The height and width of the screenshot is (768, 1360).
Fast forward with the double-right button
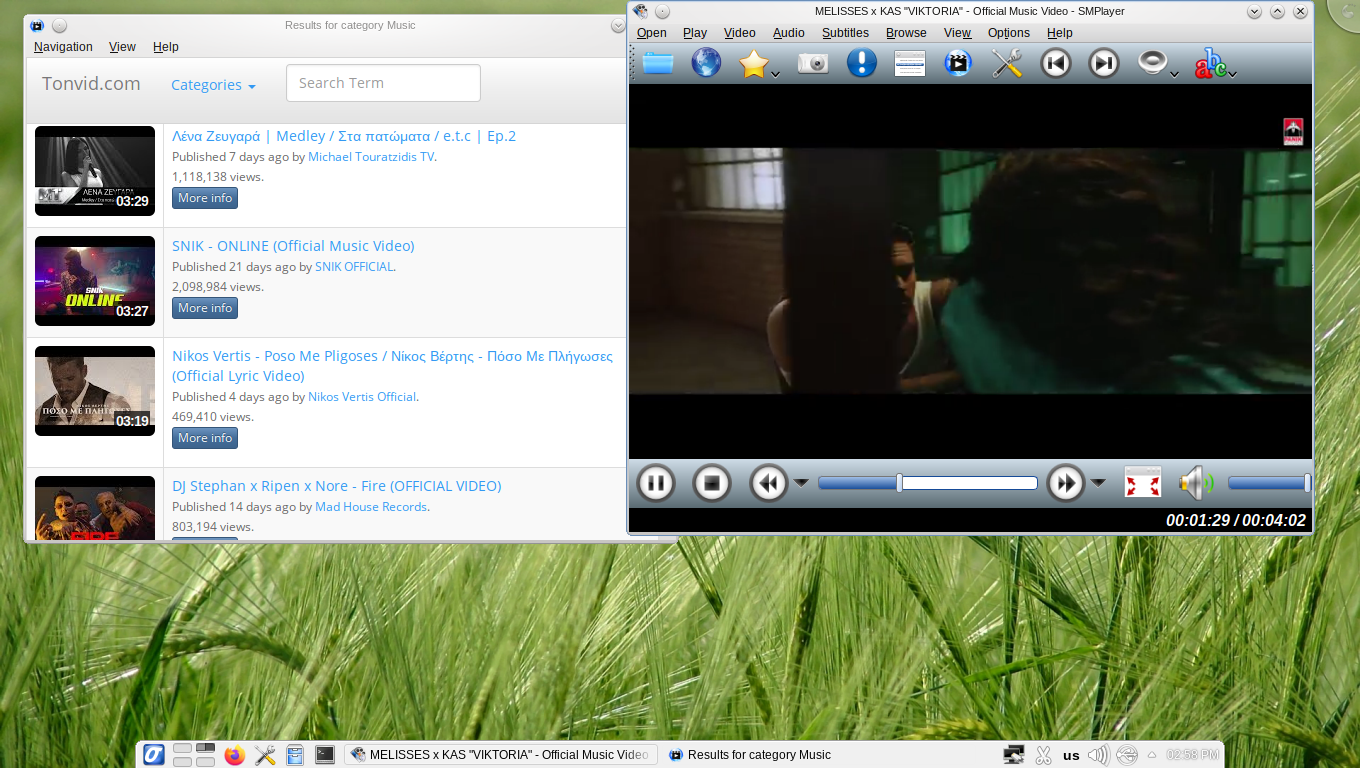pos(1066,484)
